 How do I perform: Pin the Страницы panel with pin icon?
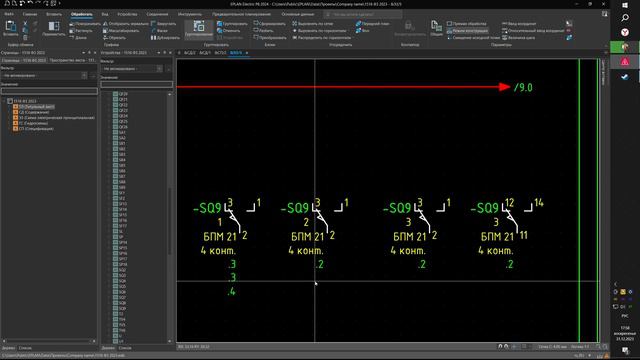click(x=89, y=53)
